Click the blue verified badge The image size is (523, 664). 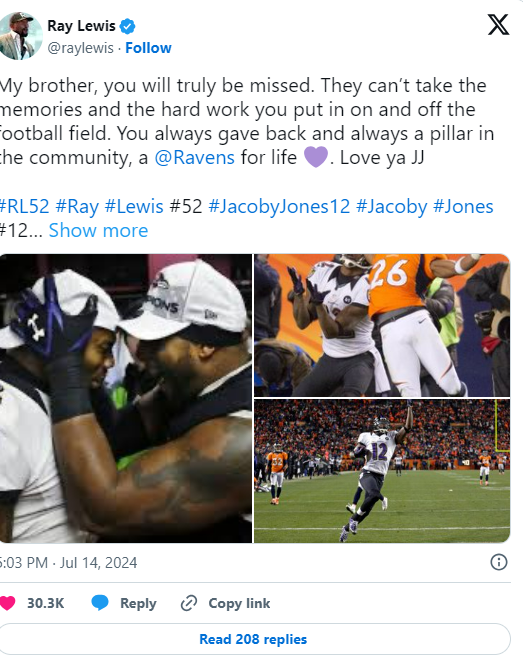[127, 26]
